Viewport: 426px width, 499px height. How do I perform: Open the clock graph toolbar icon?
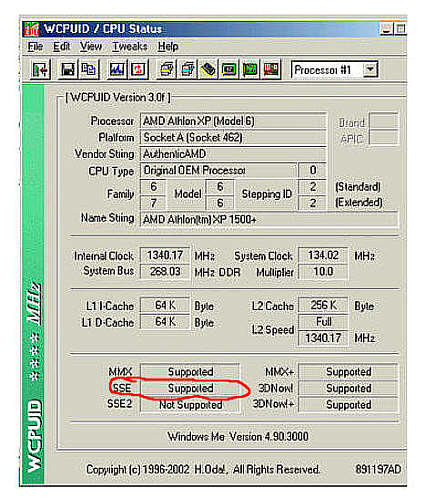coord(117,69)
